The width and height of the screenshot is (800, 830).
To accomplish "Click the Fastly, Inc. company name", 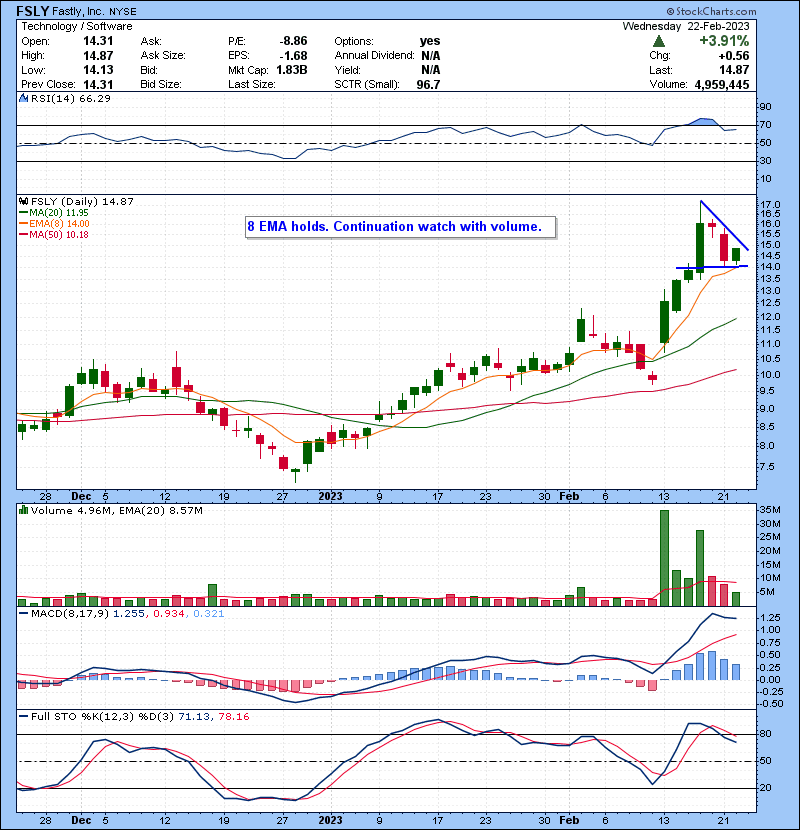I will (x=78, y=12).
